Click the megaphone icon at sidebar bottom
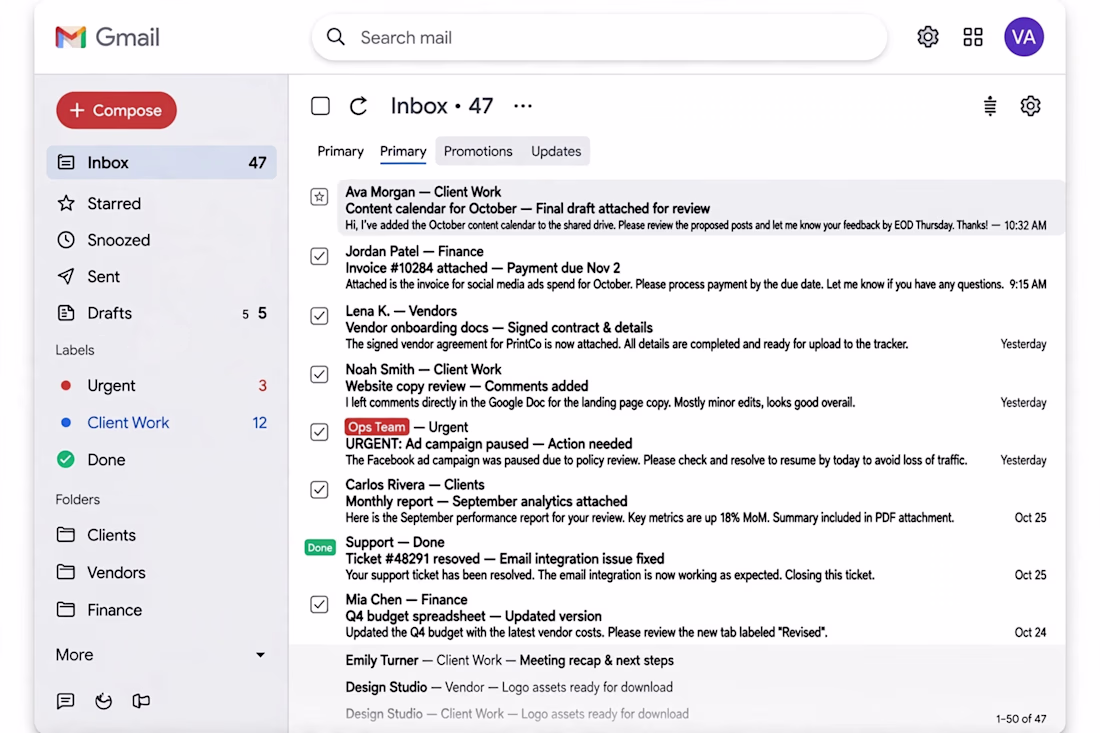Image resolution: width=1100 pixels, height=733 pixels. [x=141, y=701]
